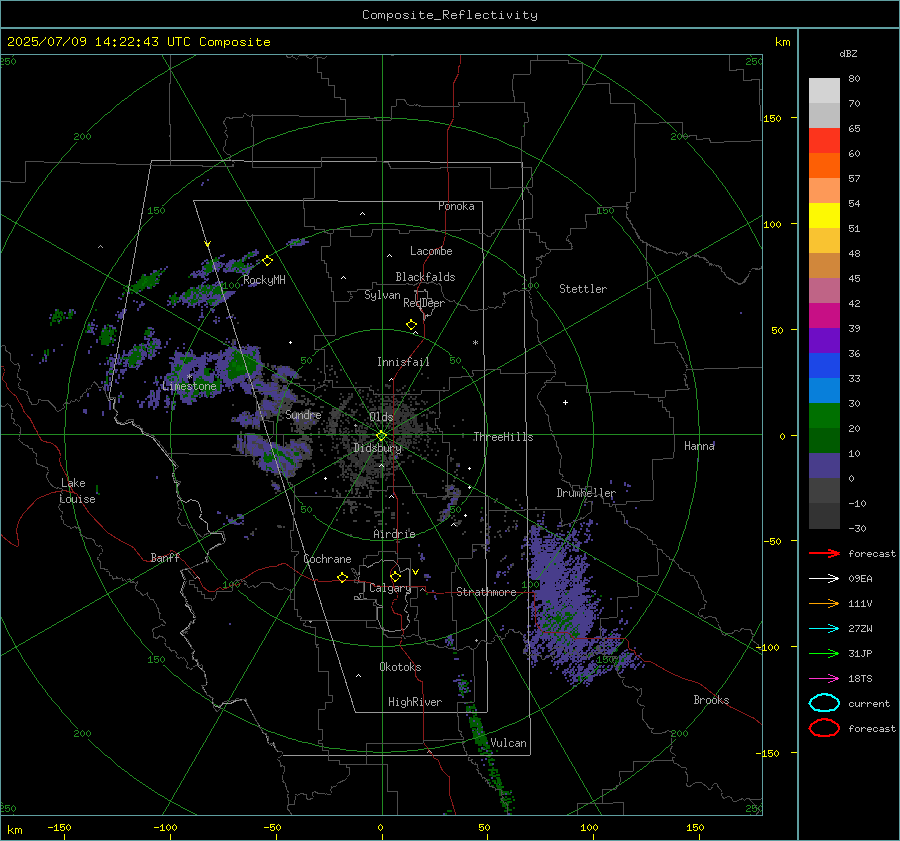Select the bright green 30 dBZ swatch
The image size is (900, 841).
point(824,415)
